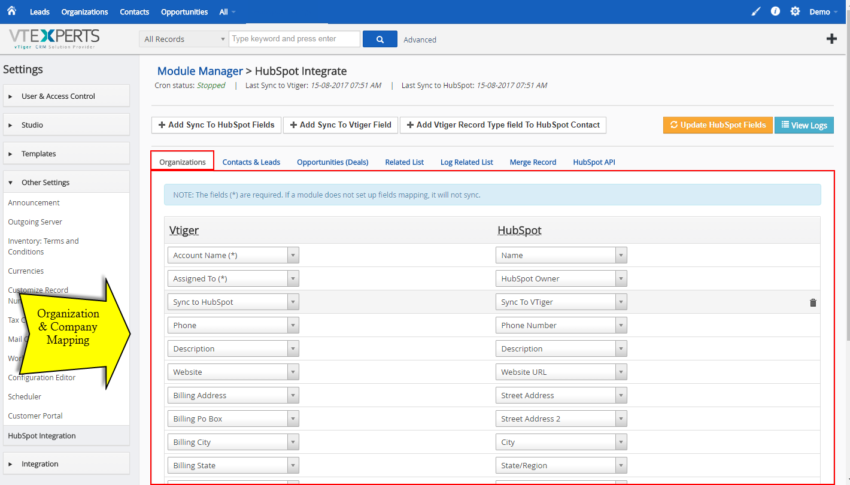The image size is (850, 485).
Task: Open the HubSpot Owner dropdown
Action: [x=561, y=279]
